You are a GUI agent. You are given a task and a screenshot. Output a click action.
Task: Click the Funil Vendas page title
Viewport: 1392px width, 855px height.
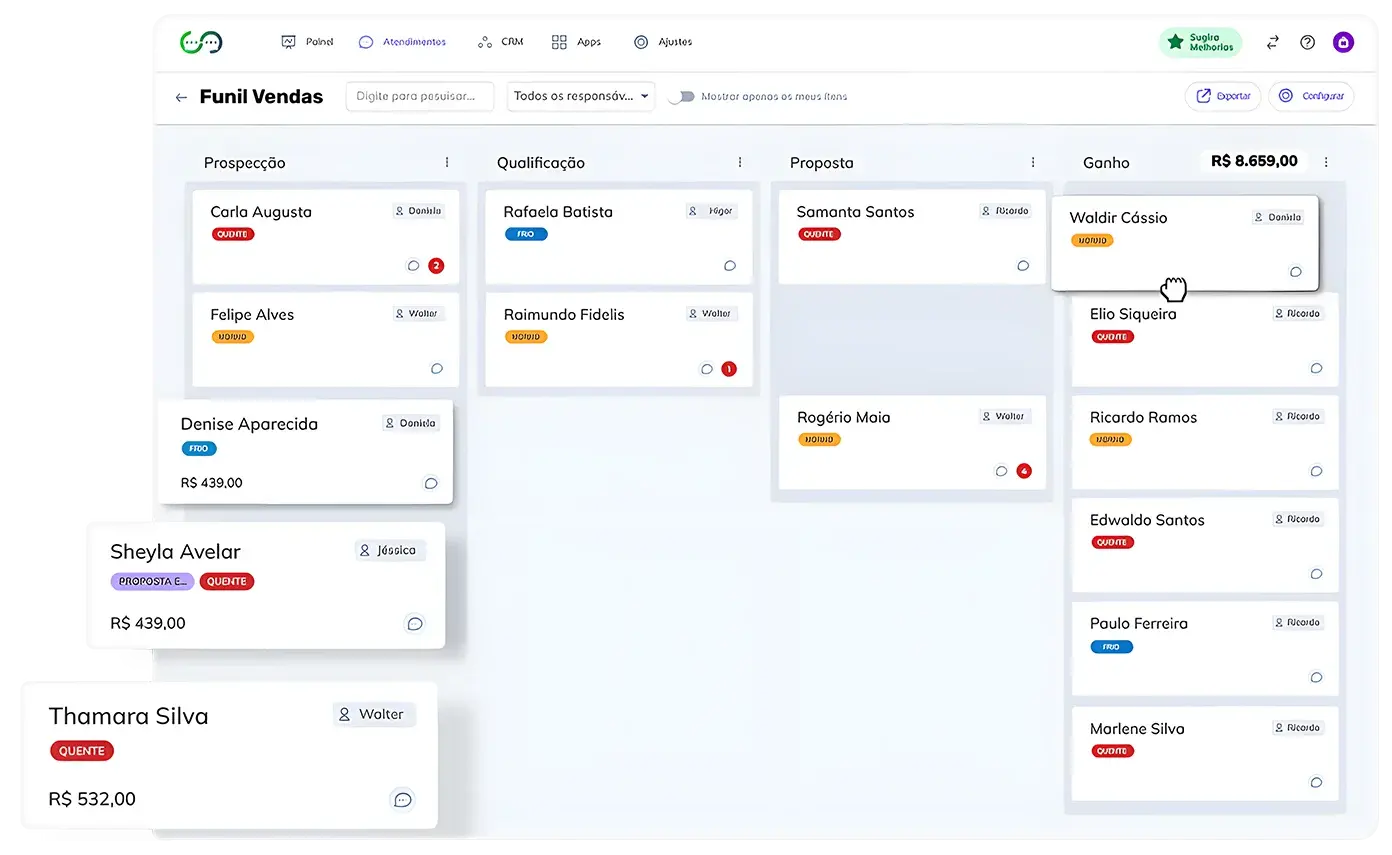tap(261, 97)
